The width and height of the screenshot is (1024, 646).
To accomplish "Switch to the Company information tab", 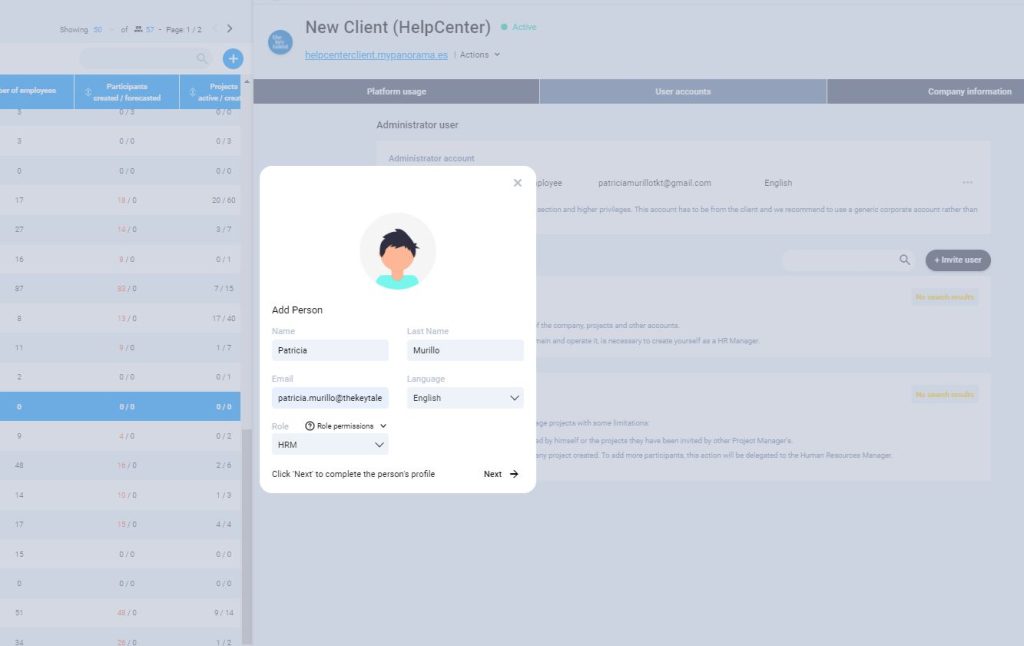I will (x=968, y=92).
